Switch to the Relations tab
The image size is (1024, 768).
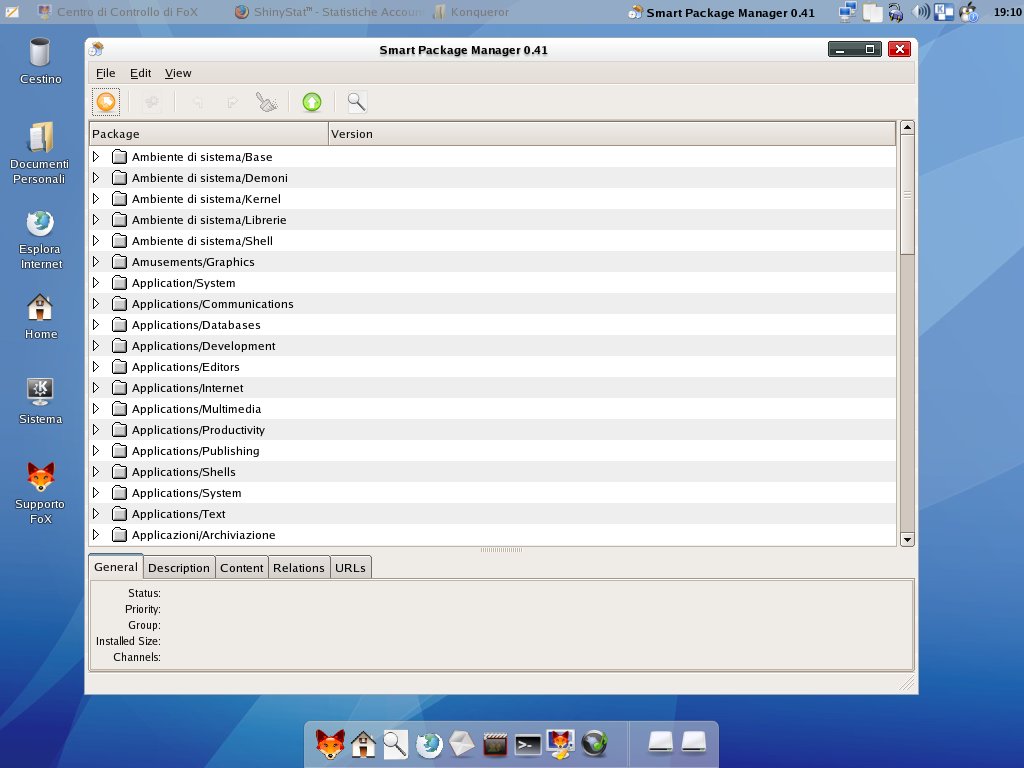point(298,568)
